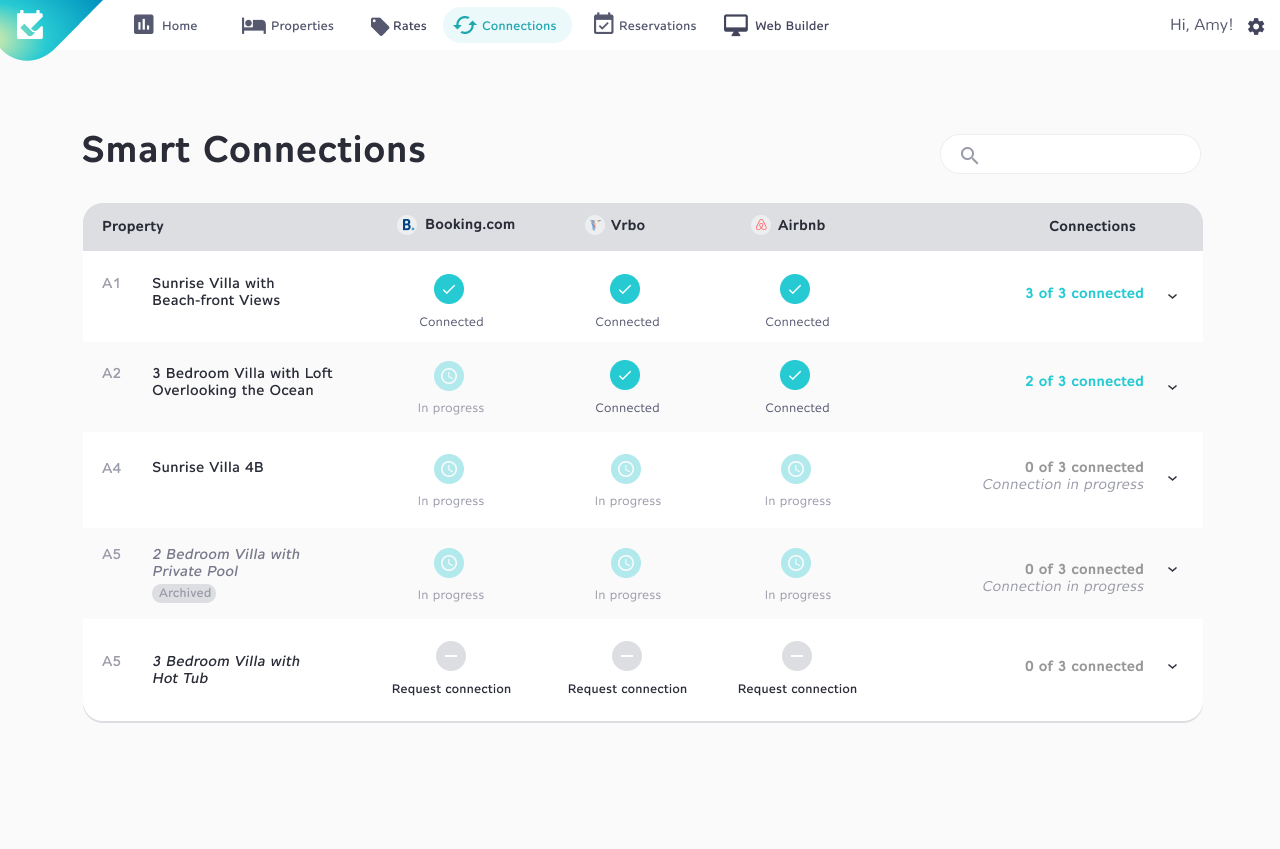
Task: Expand the Sunrise Villa Beach-front Views row
Action: [1173, 296]
